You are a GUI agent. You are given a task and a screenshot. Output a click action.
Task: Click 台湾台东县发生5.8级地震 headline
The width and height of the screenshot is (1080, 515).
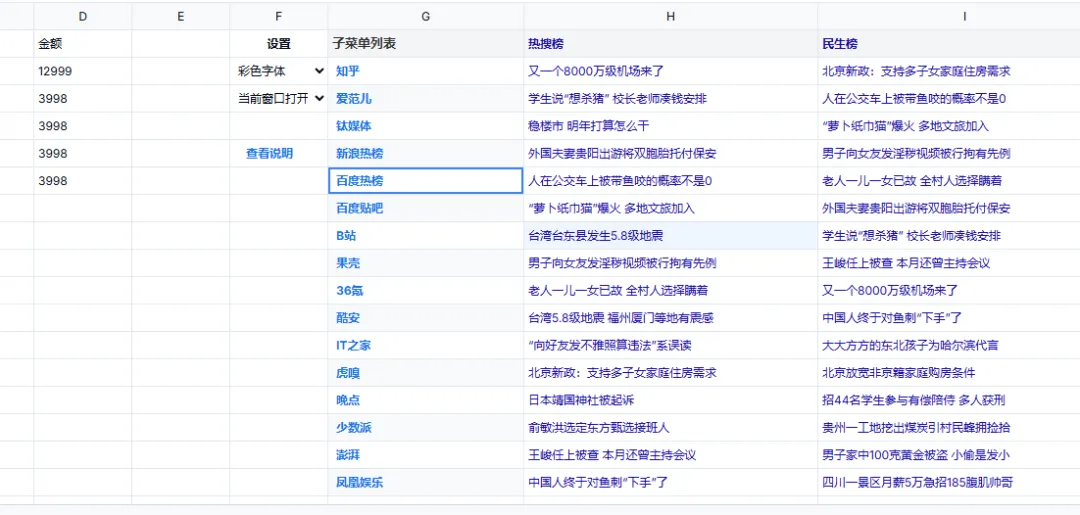point(596,235)
